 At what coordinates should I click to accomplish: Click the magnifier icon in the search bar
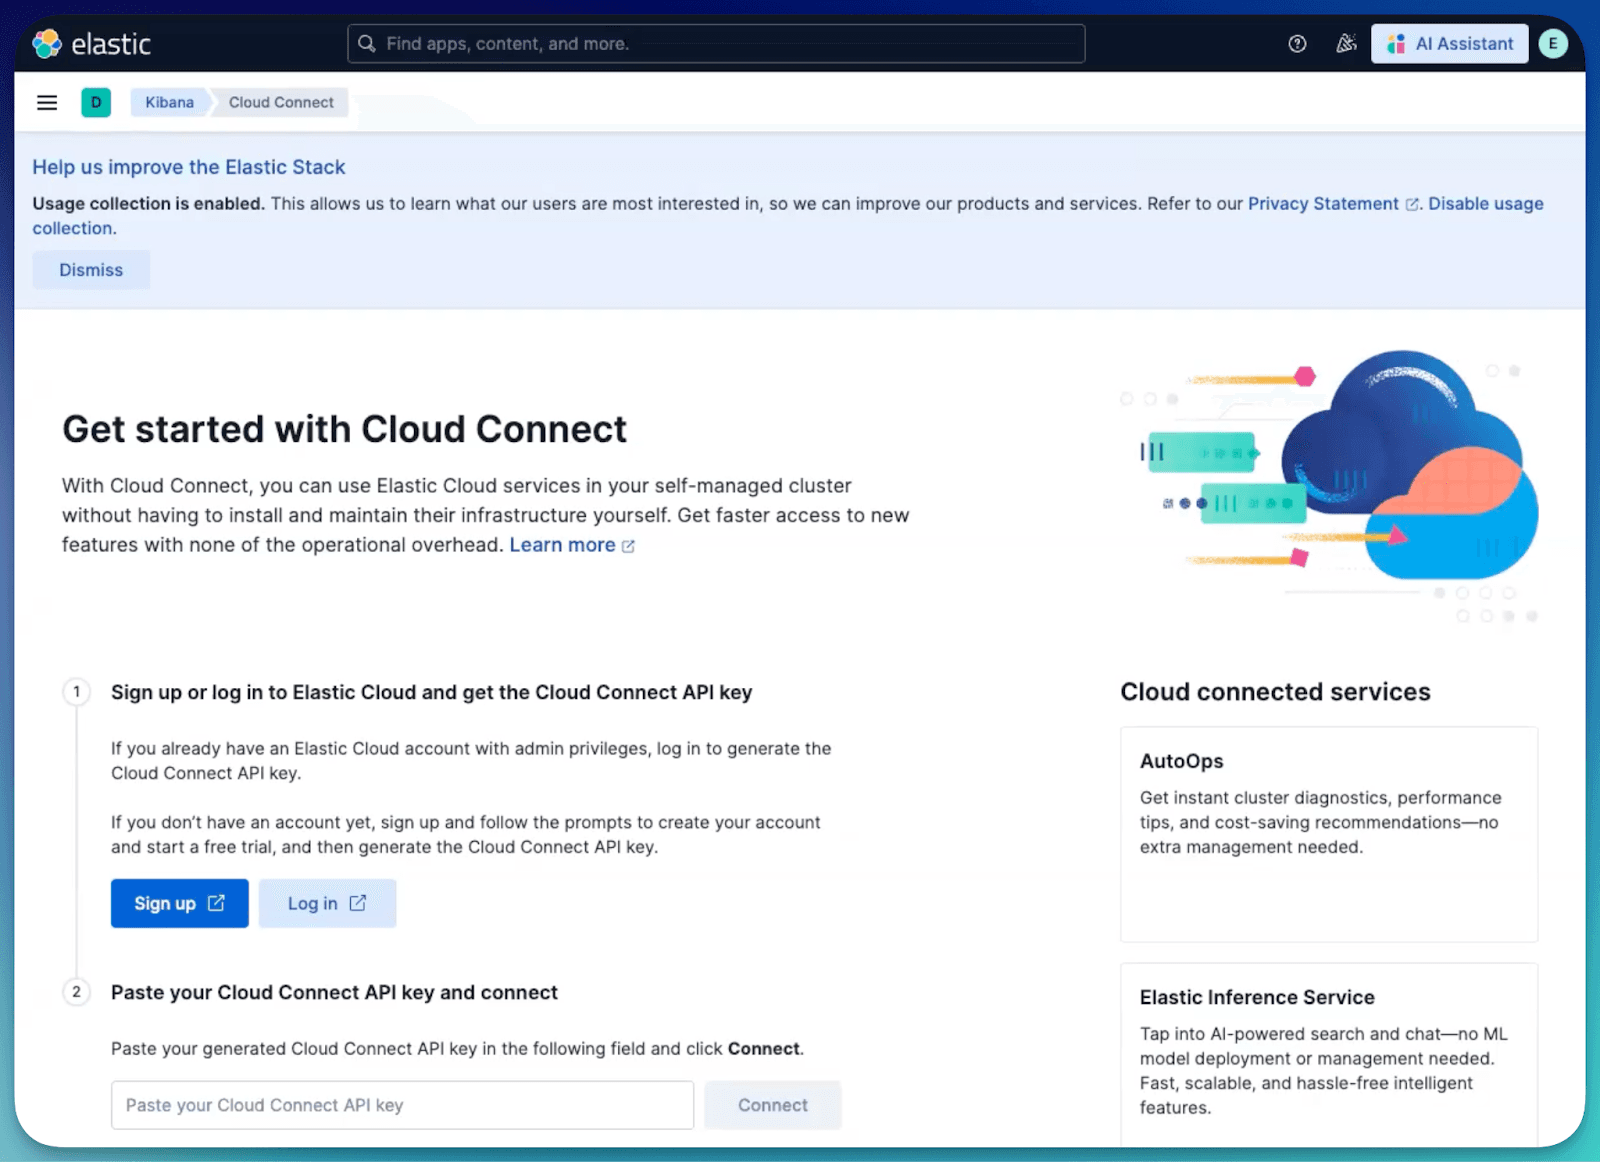click(x=367, y=43)
